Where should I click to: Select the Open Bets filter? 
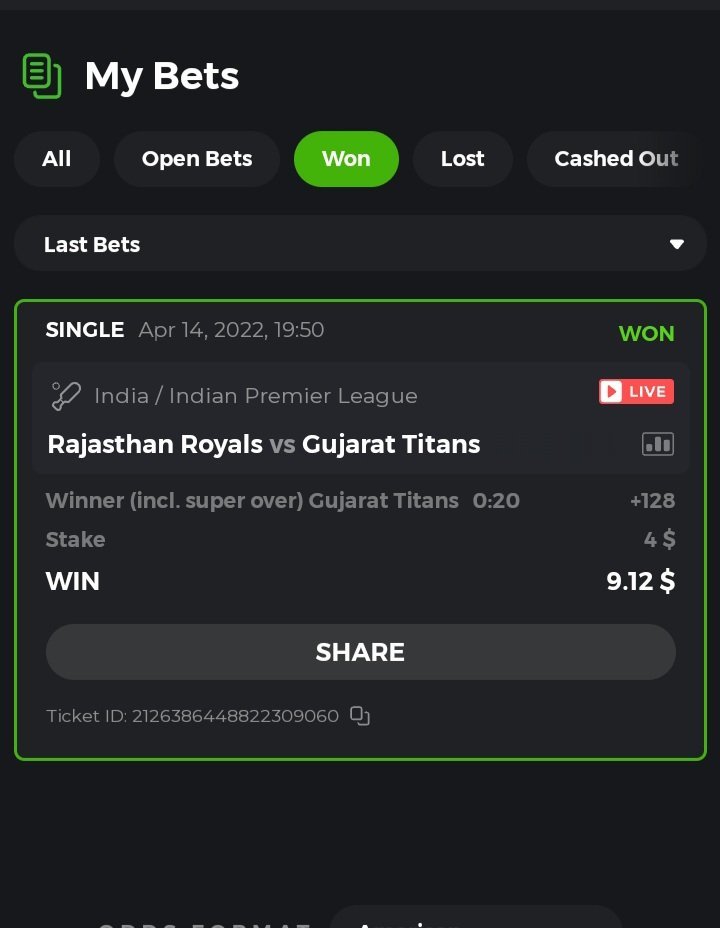pos(197,159)
